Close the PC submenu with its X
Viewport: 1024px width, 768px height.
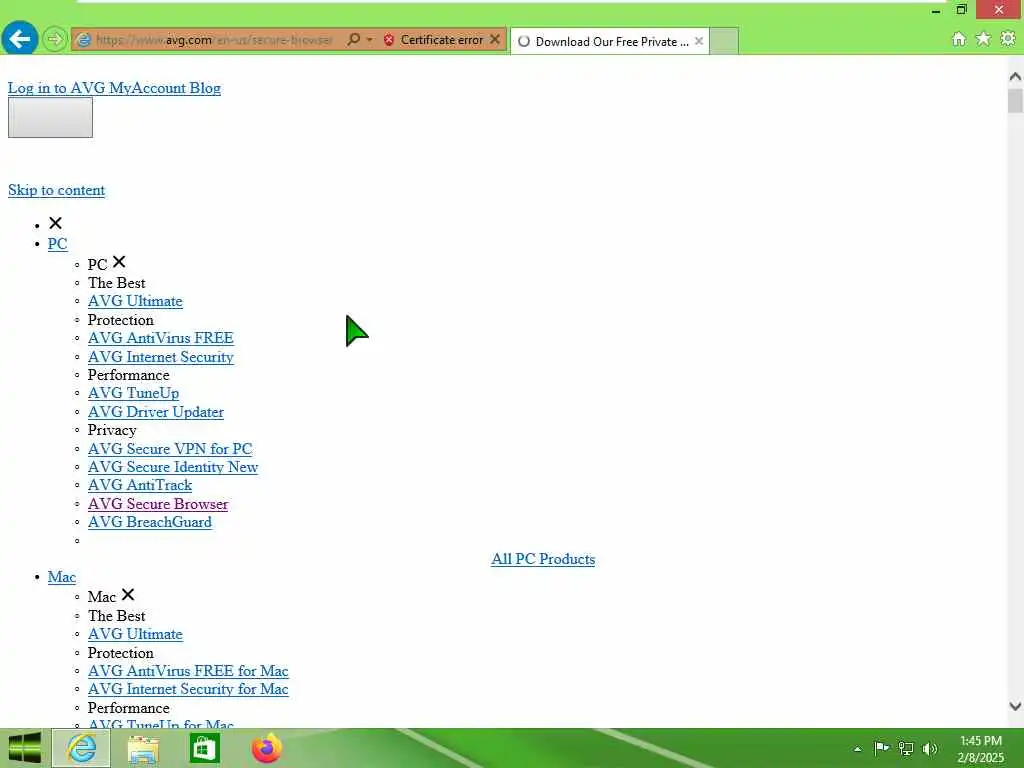(x=119, y=262)
